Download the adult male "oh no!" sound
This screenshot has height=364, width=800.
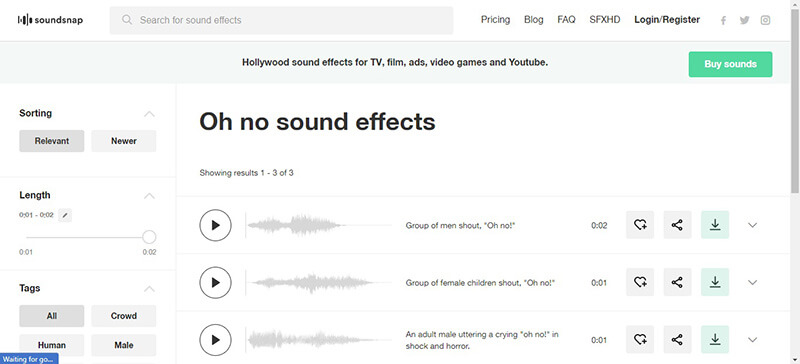[715, 339]
